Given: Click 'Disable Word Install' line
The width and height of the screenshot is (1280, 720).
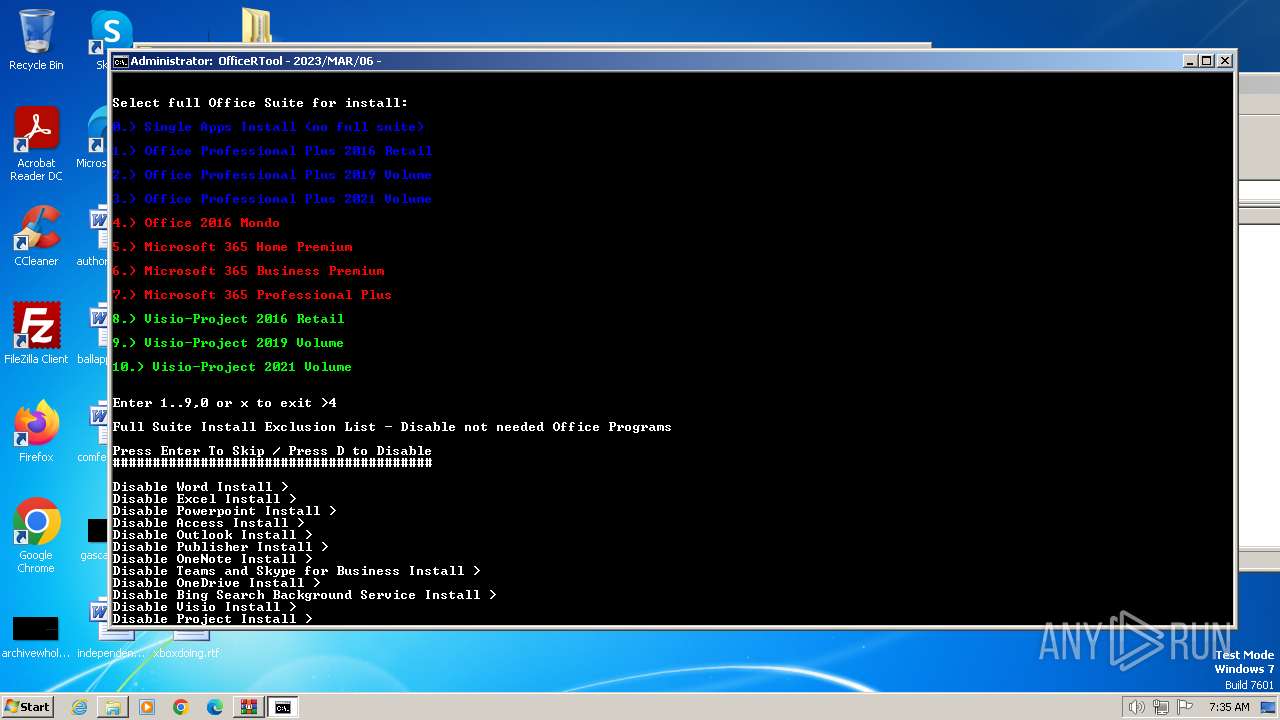Looking at the screenshot, I should click(200, 487).
